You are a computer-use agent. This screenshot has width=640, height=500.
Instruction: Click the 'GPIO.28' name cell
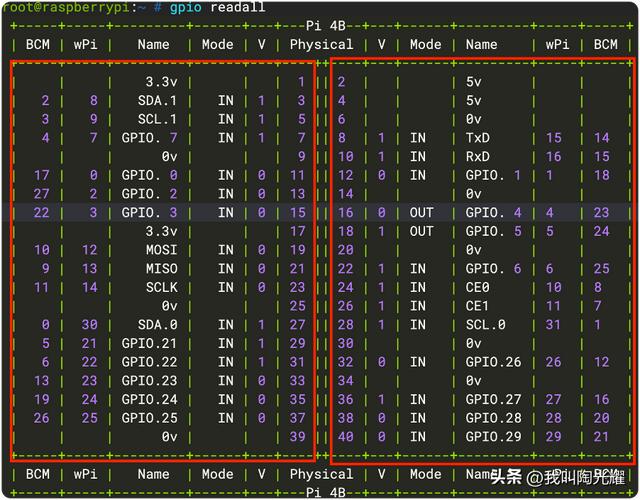click(x=493, y=418)
